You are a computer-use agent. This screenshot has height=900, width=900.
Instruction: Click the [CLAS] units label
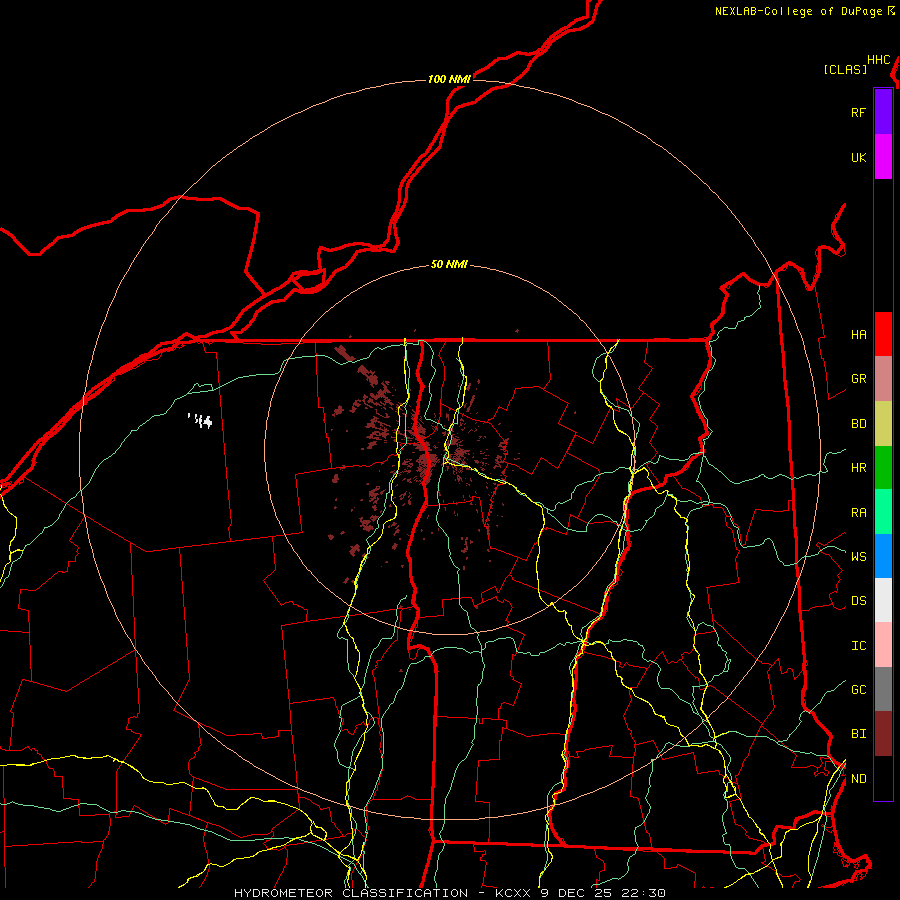(x=845, y=69)
